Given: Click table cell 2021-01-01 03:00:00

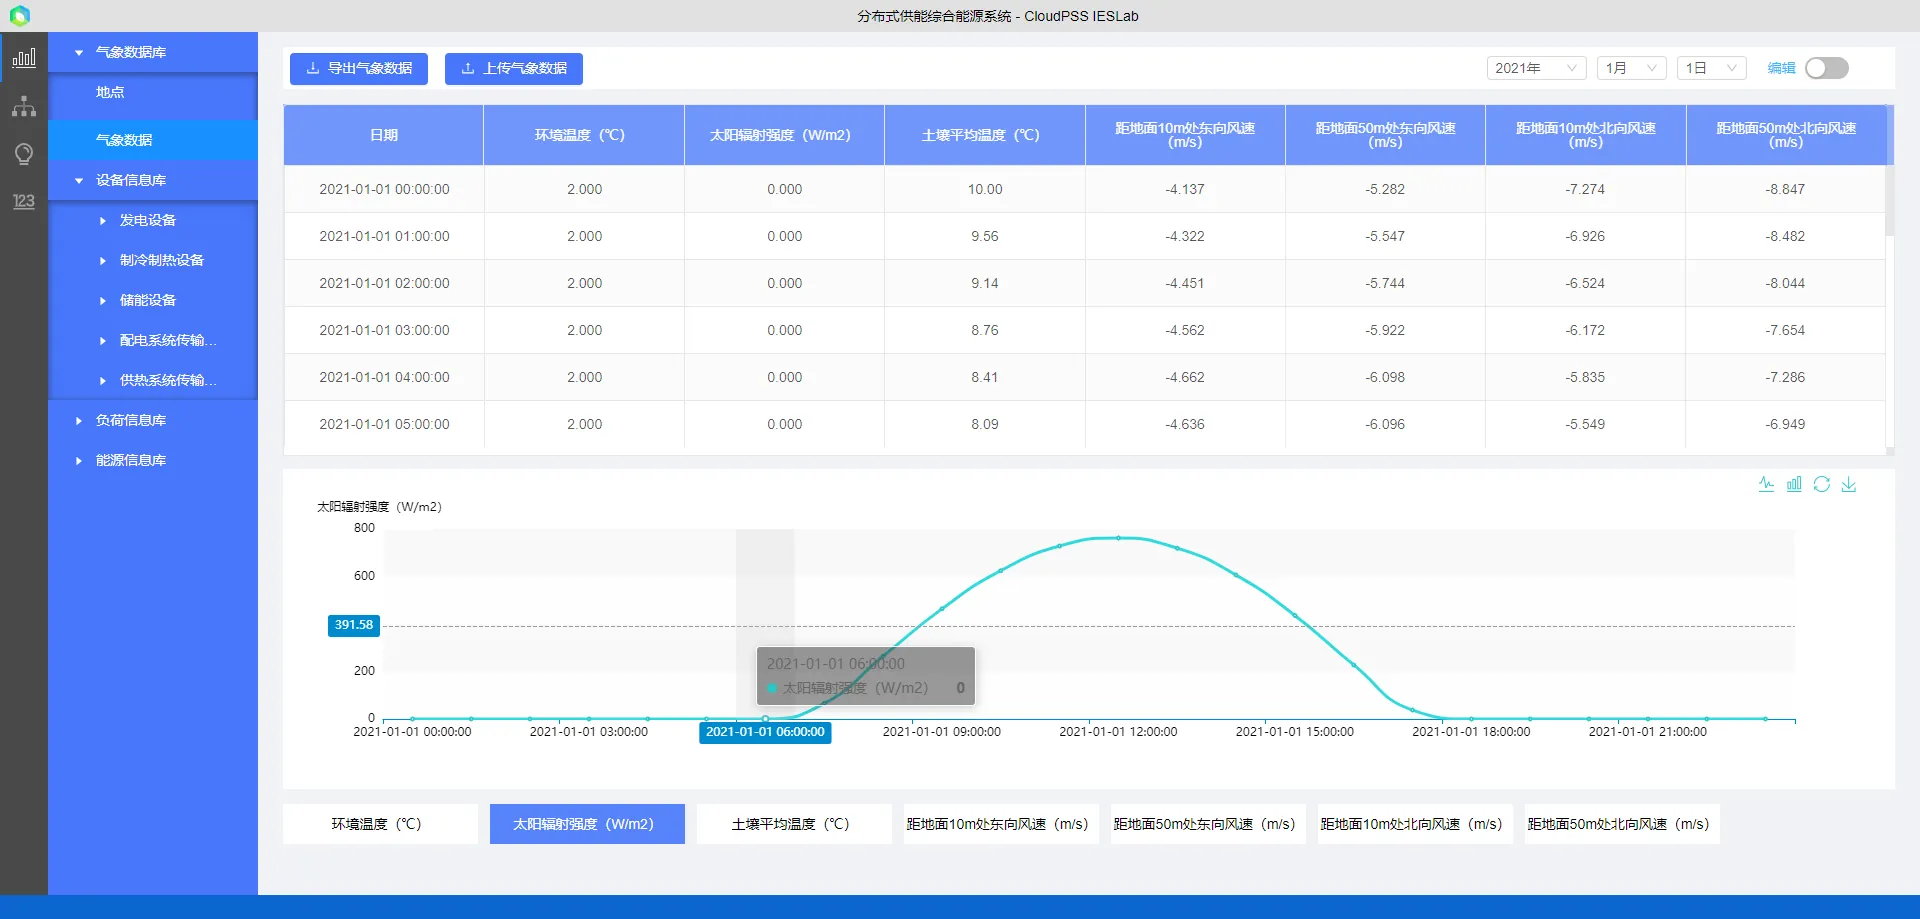Looking at the screenshot, I should (384, 330).
